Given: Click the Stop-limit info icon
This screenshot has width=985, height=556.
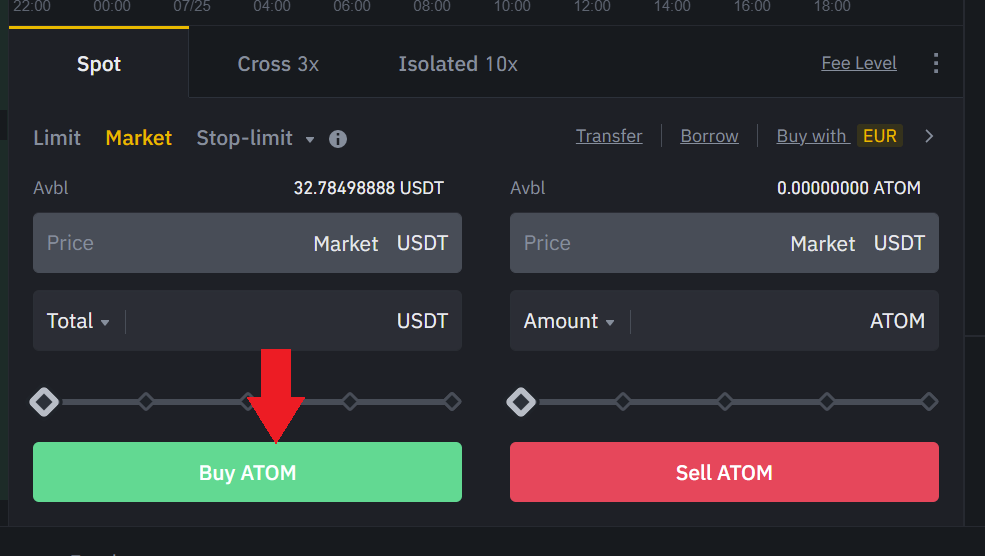Looking at the screenshot, I should tap(338, 139).
